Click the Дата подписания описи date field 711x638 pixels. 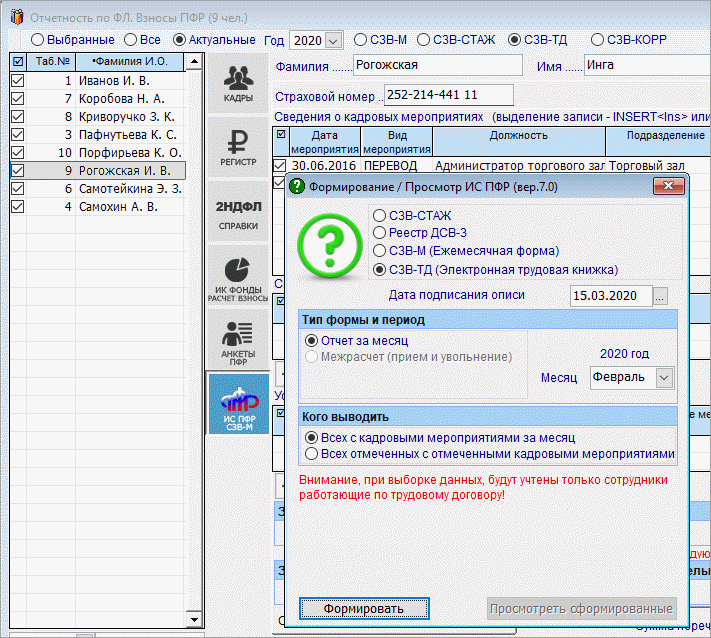pyautogui.click(x=610, y=296)
